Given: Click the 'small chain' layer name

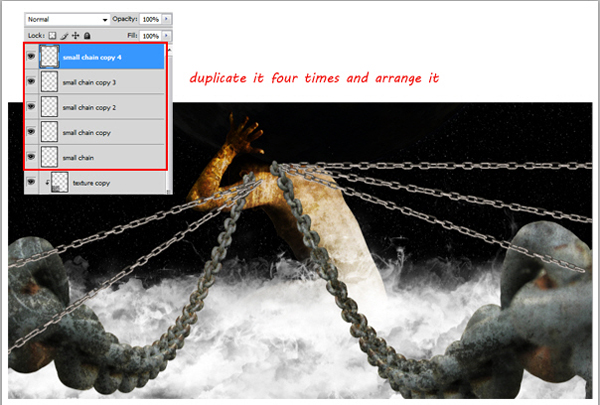Looking at the screenshot, I should (78, 158).
